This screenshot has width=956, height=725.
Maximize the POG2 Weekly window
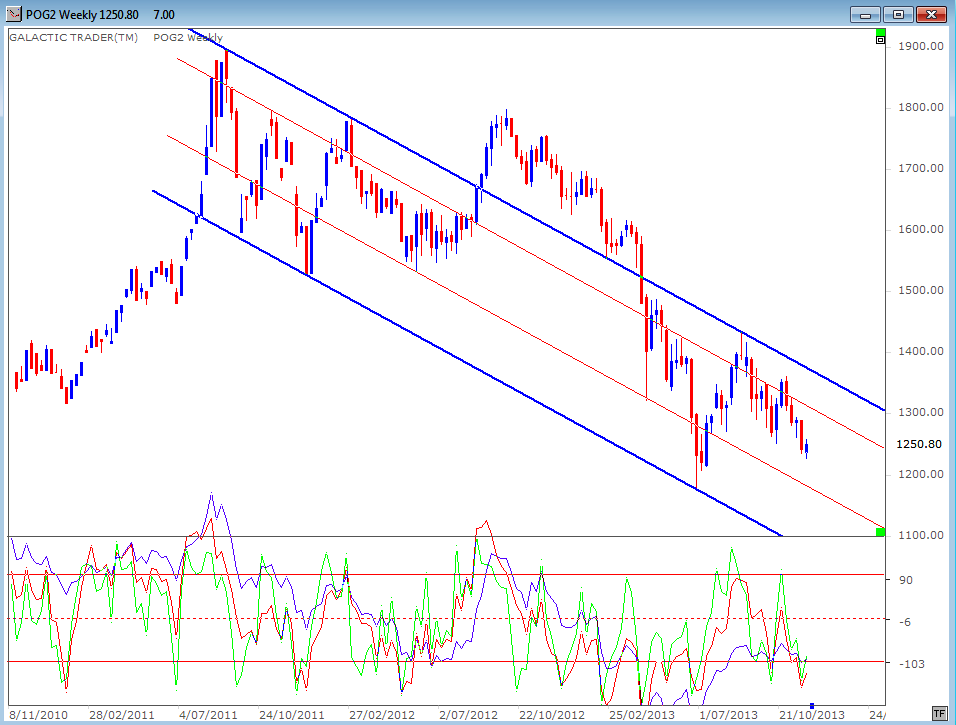click(897, 15)
